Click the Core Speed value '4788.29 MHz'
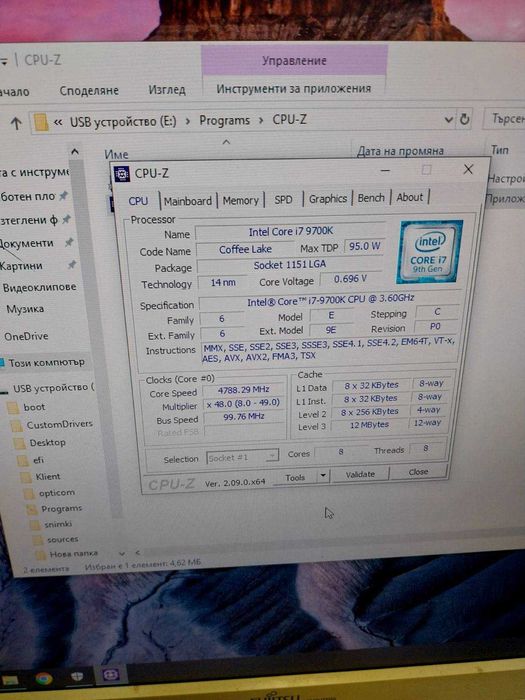The image size is (525, 700). pos(243,390)
